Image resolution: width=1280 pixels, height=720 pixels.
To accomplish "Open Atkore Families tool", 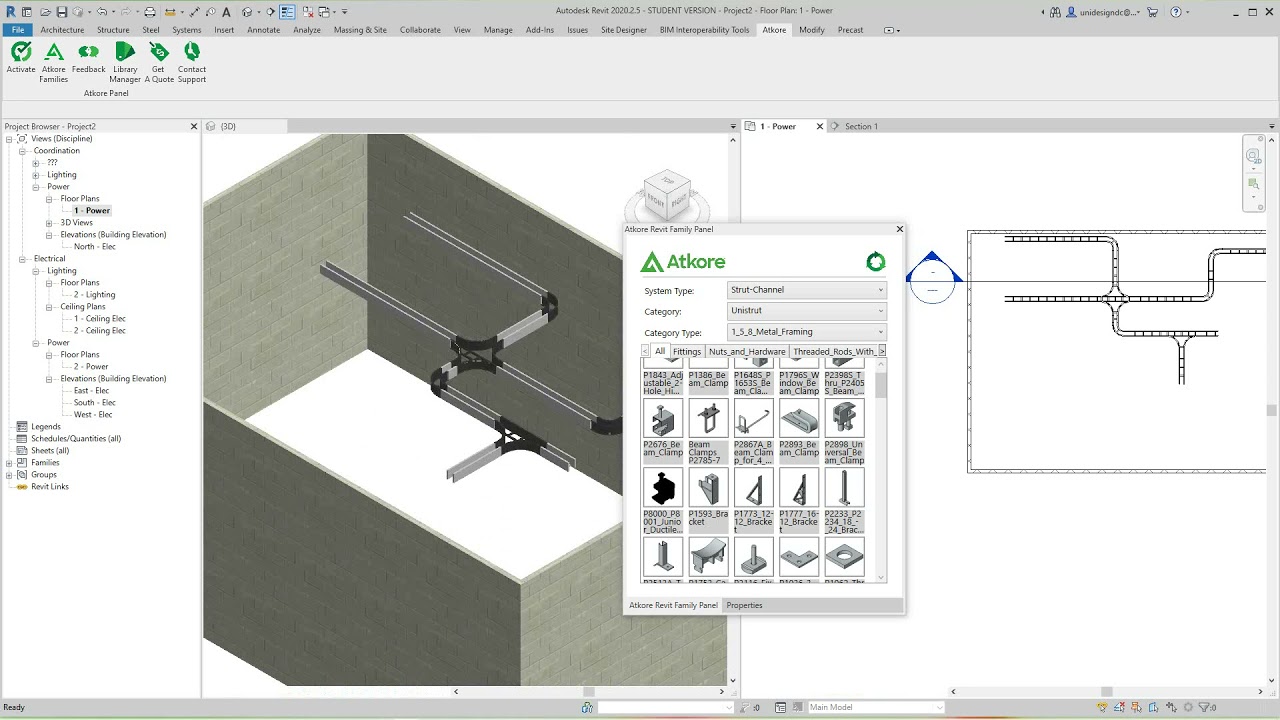I will coord(54,62).
